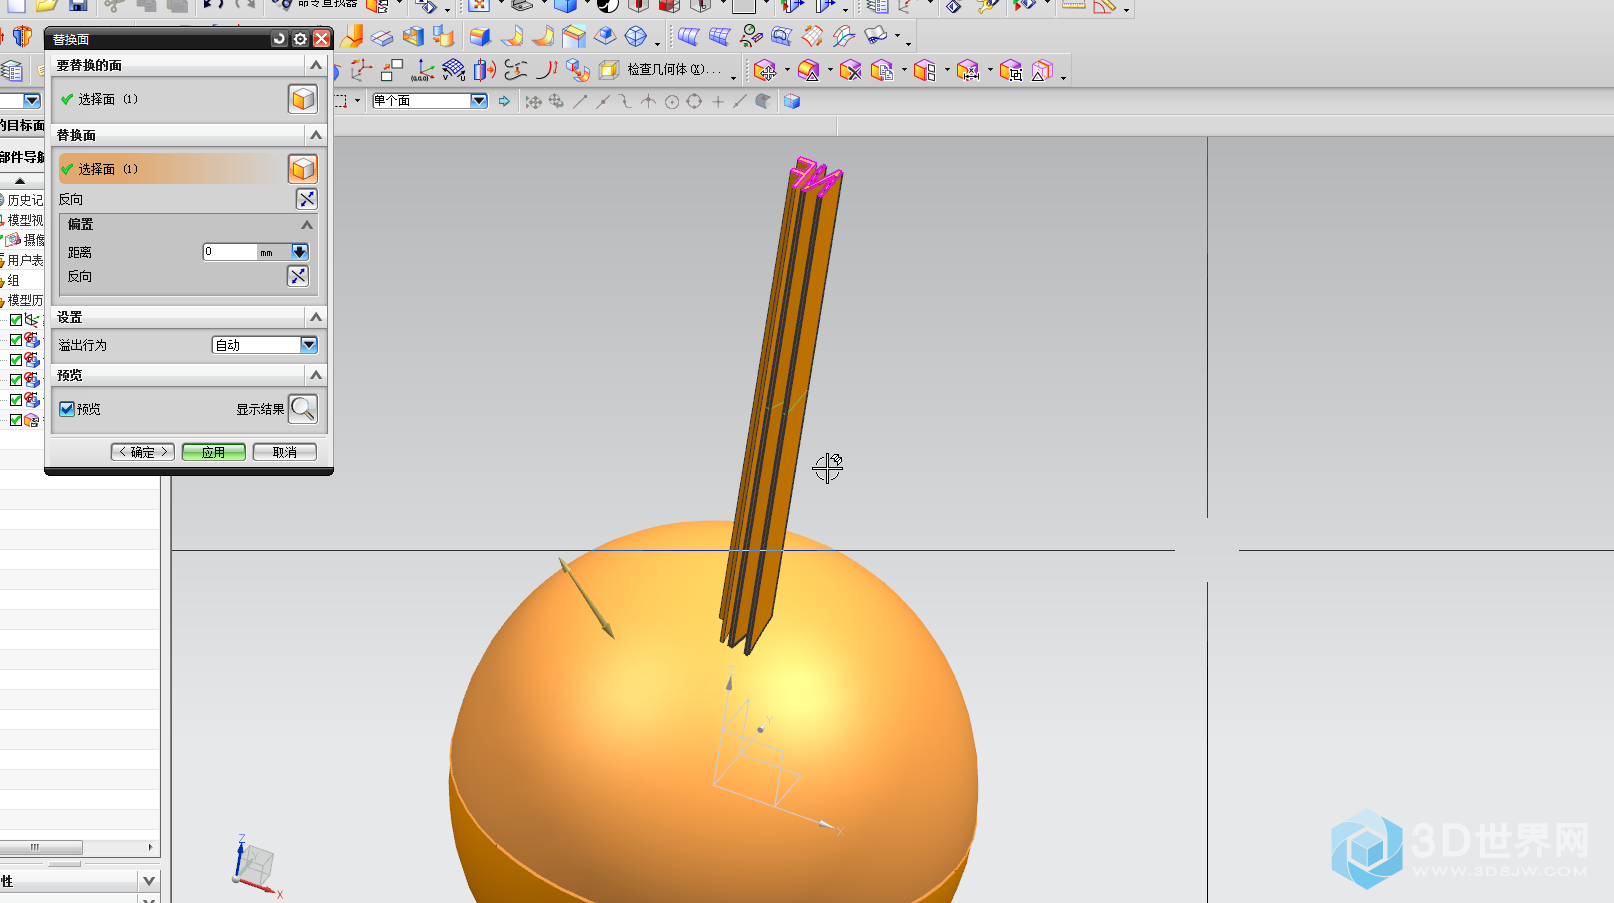Enable Existing Point plus-sign snap icon
This screenshot has height=903, width=1614.
coord(718,101)
